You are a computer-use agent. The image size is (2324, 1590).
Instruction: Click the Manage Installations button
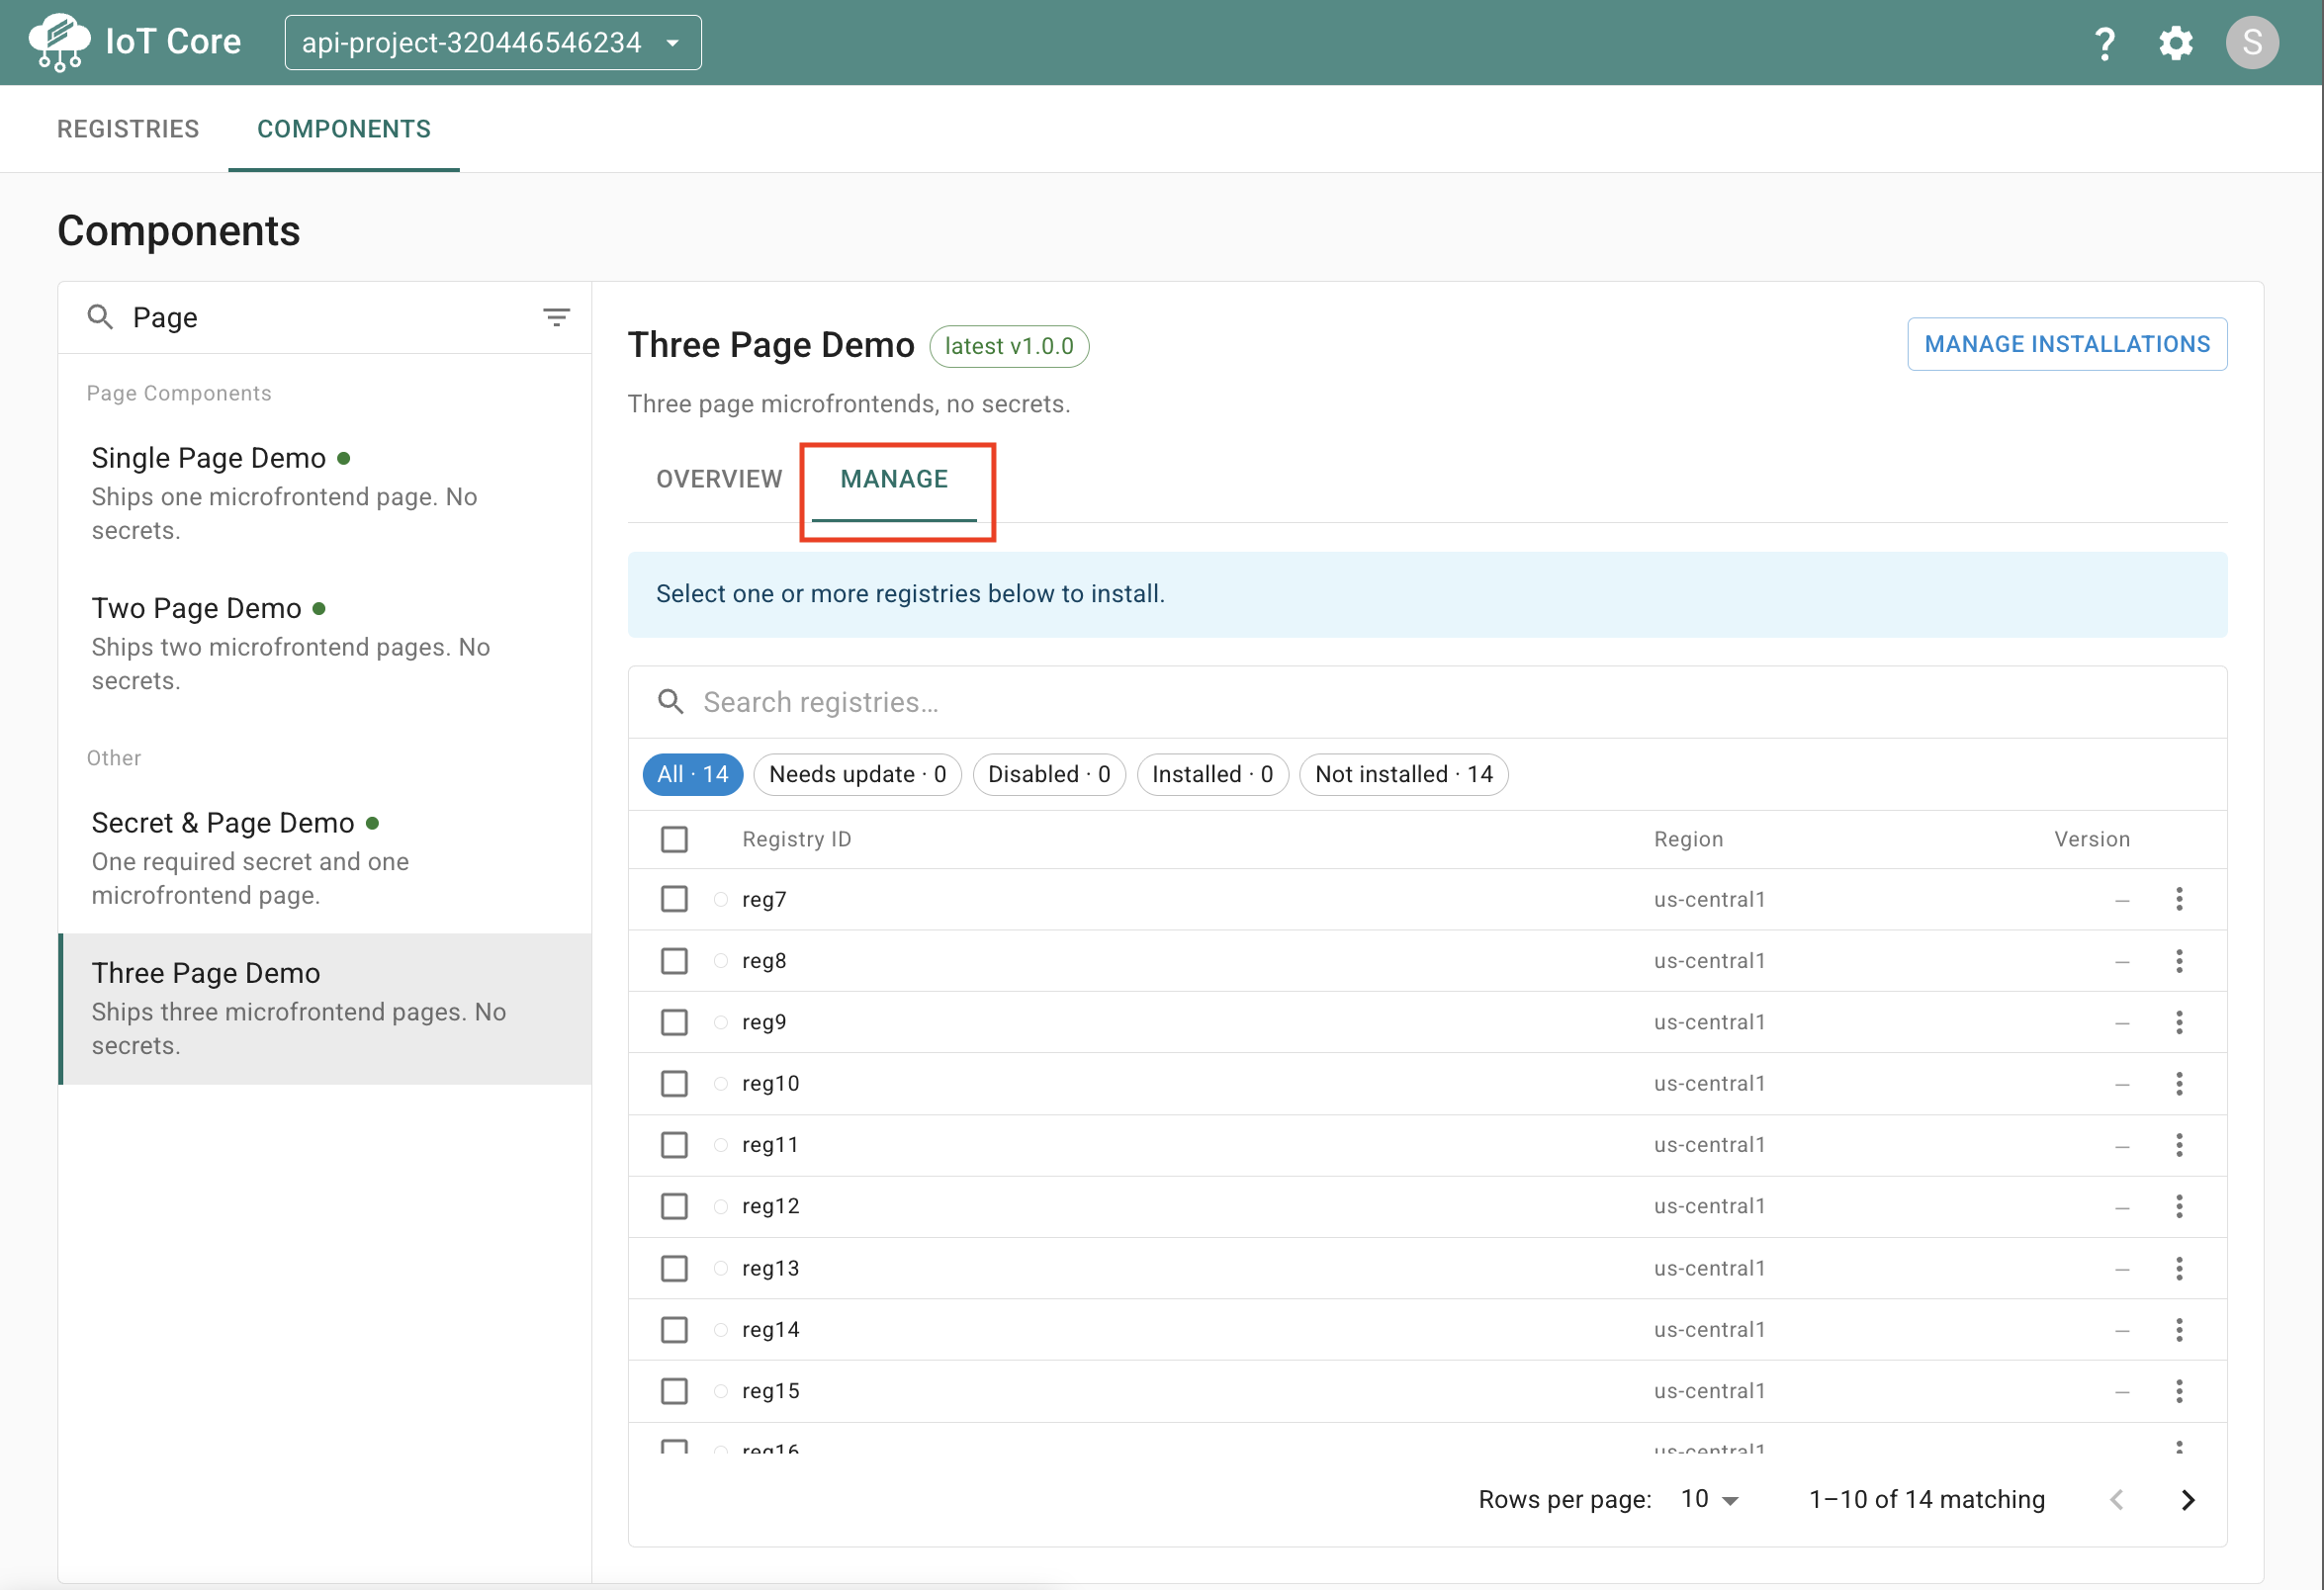(x=2066, y=344)
